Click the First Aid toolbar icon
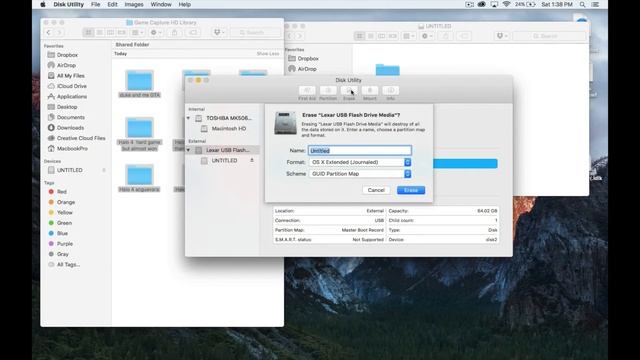 (307, 91)
